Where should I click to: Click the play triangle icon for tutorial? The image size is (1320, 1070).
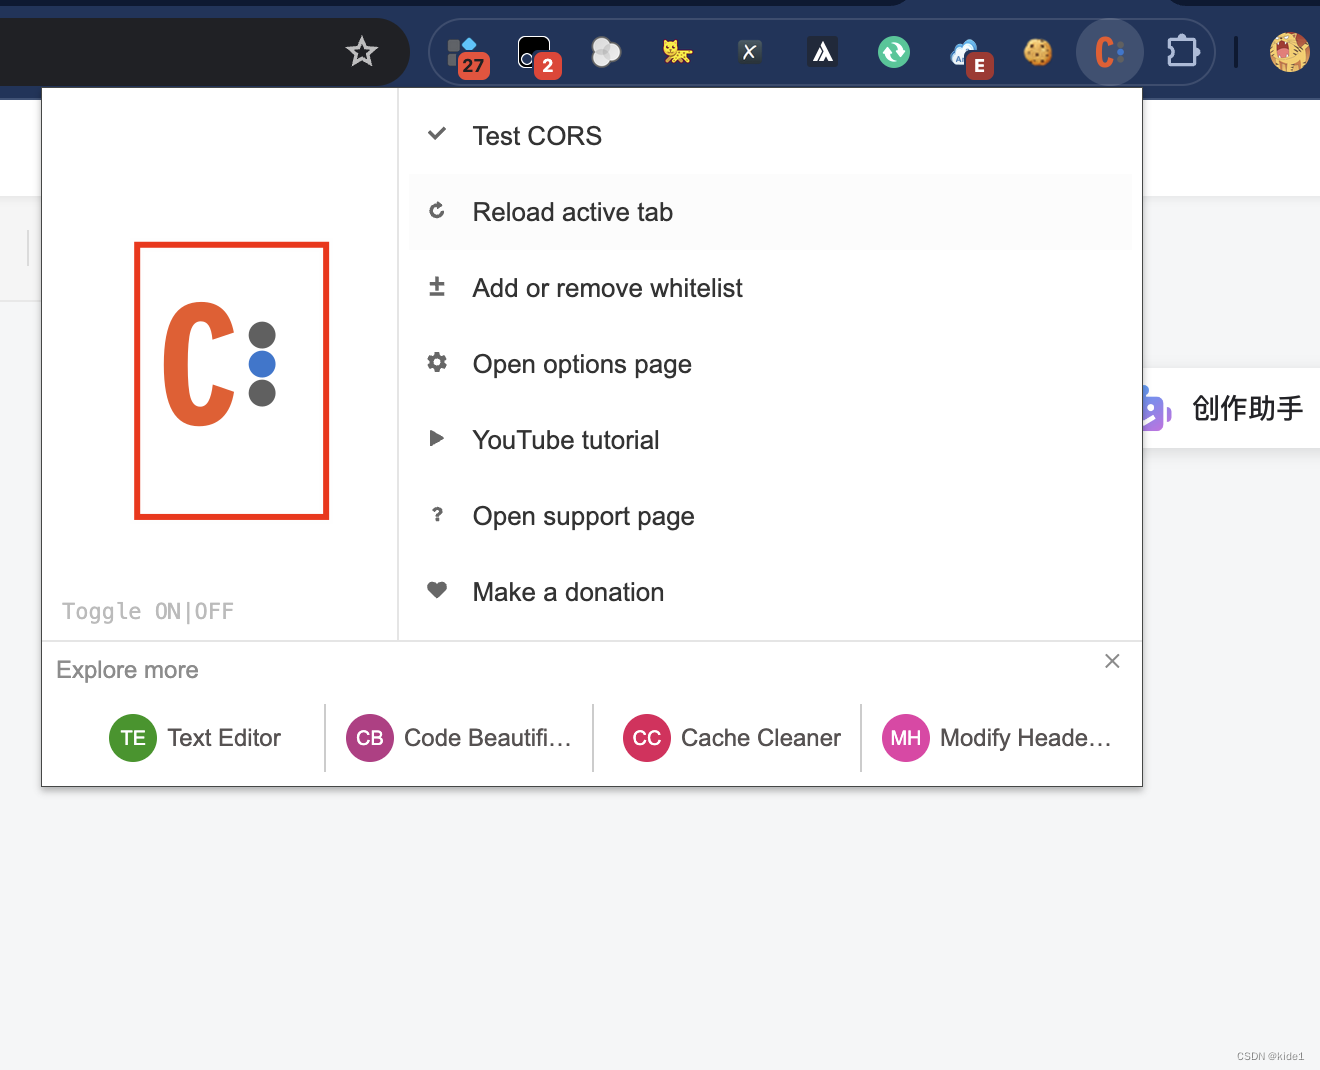coord(437,438)
